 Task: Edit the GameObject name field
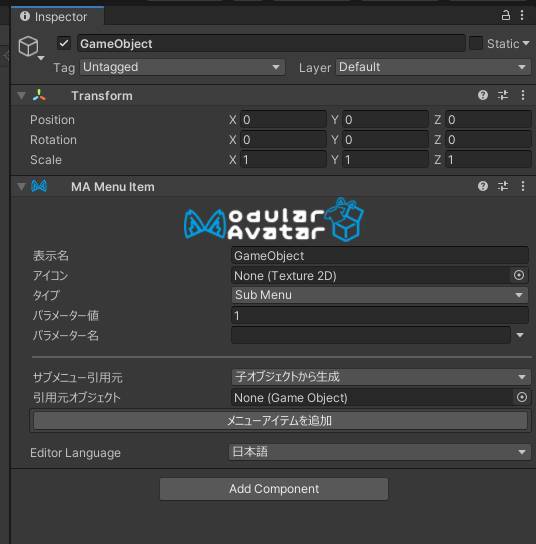(x=271, y=43)
